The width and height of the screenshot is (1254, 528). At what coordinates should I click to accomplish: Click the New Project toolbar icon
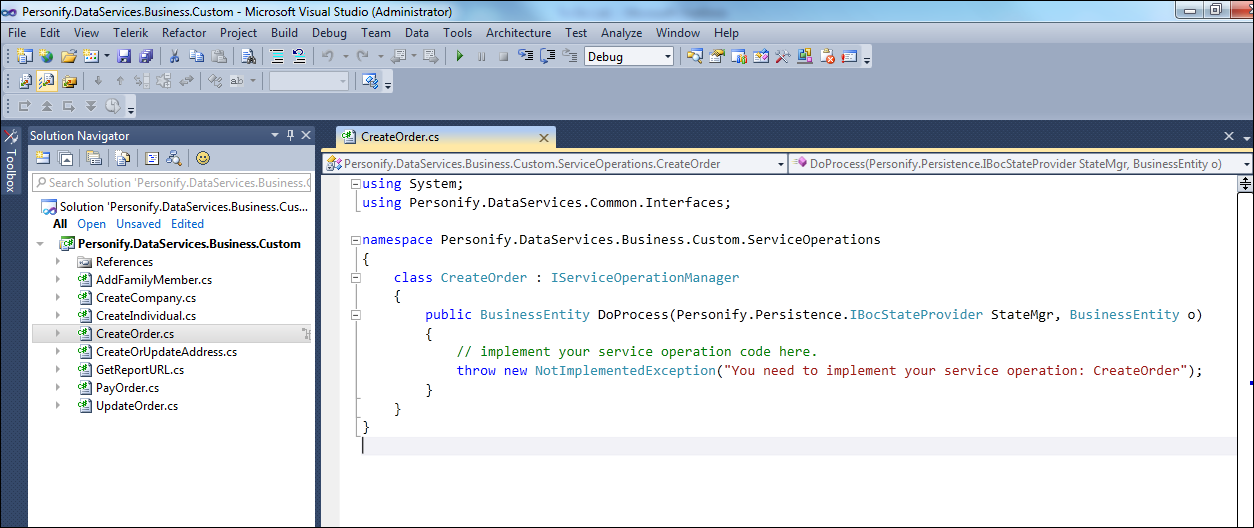point(24,56)
